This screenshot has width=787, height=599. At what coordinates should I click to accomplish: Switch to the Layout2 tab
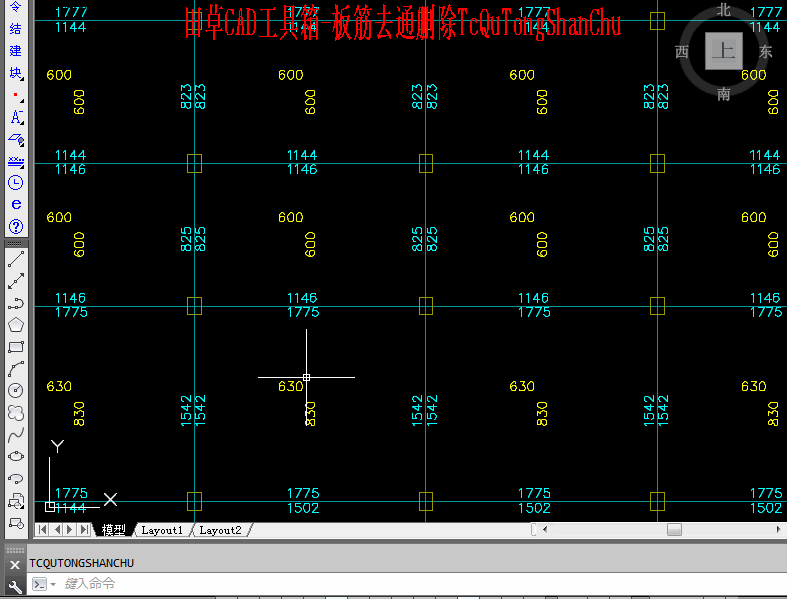(x=220, y=530)
